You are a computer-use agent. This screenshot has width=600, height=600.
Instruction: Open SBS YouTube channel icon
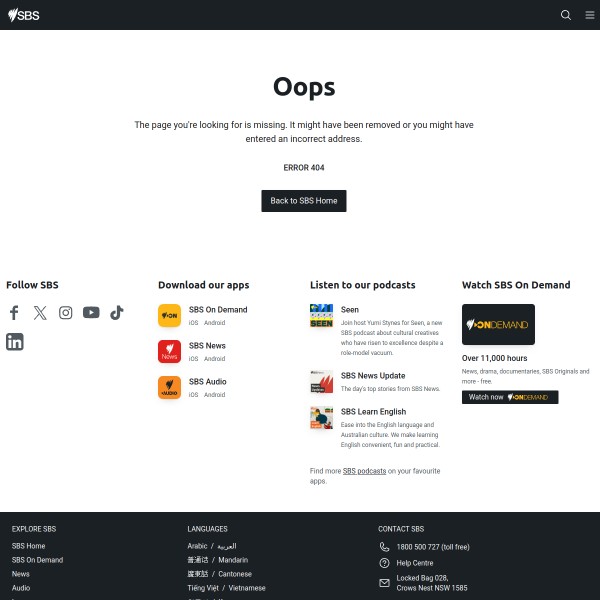click(x=91, y=312)
